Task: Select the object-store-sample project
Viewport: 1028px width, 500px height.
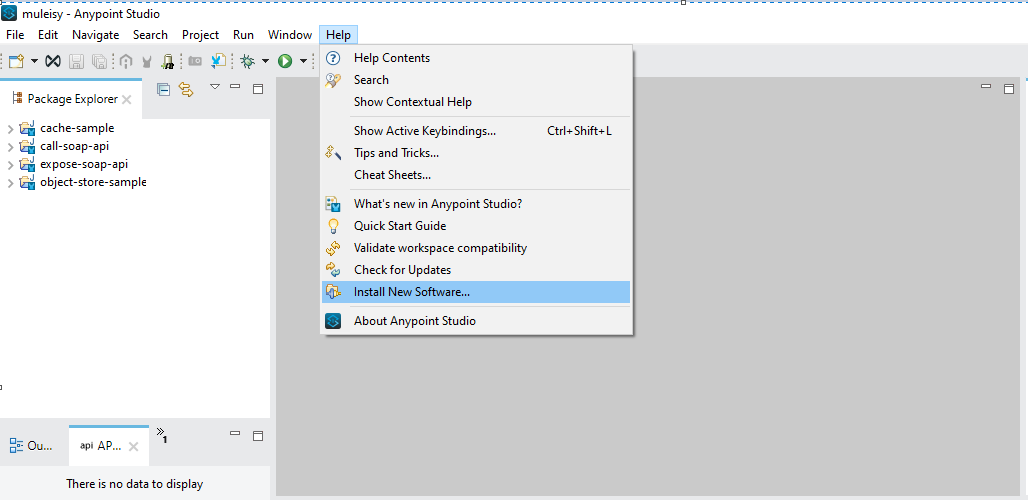Action: (92, 182)
